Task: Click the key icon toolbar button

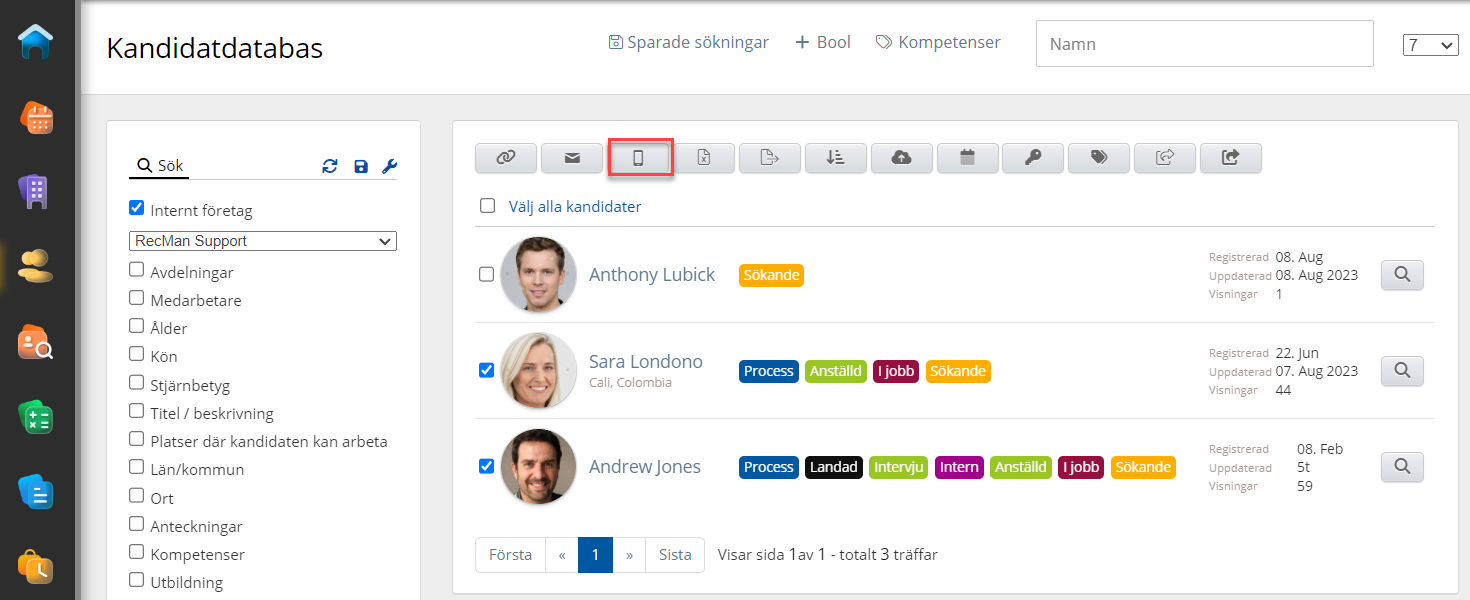Action: tap(1033, 158)
